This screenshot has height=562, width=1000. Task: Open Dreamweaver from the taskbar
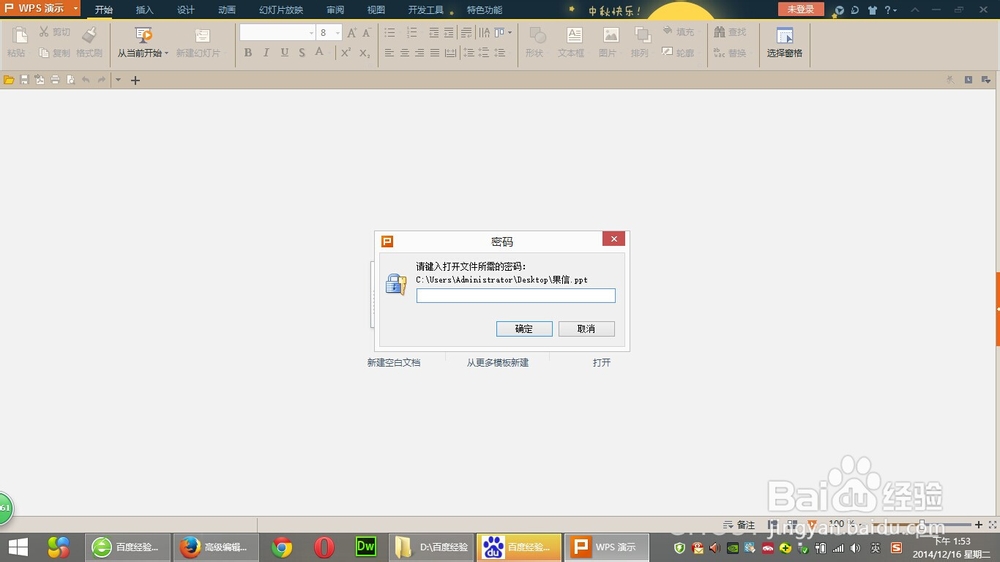366,547
